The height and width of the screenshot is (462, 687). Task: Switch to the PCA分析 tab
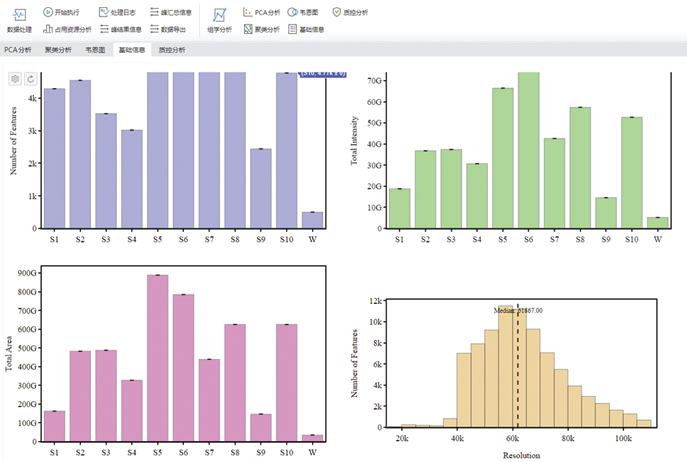coord(17,49)
